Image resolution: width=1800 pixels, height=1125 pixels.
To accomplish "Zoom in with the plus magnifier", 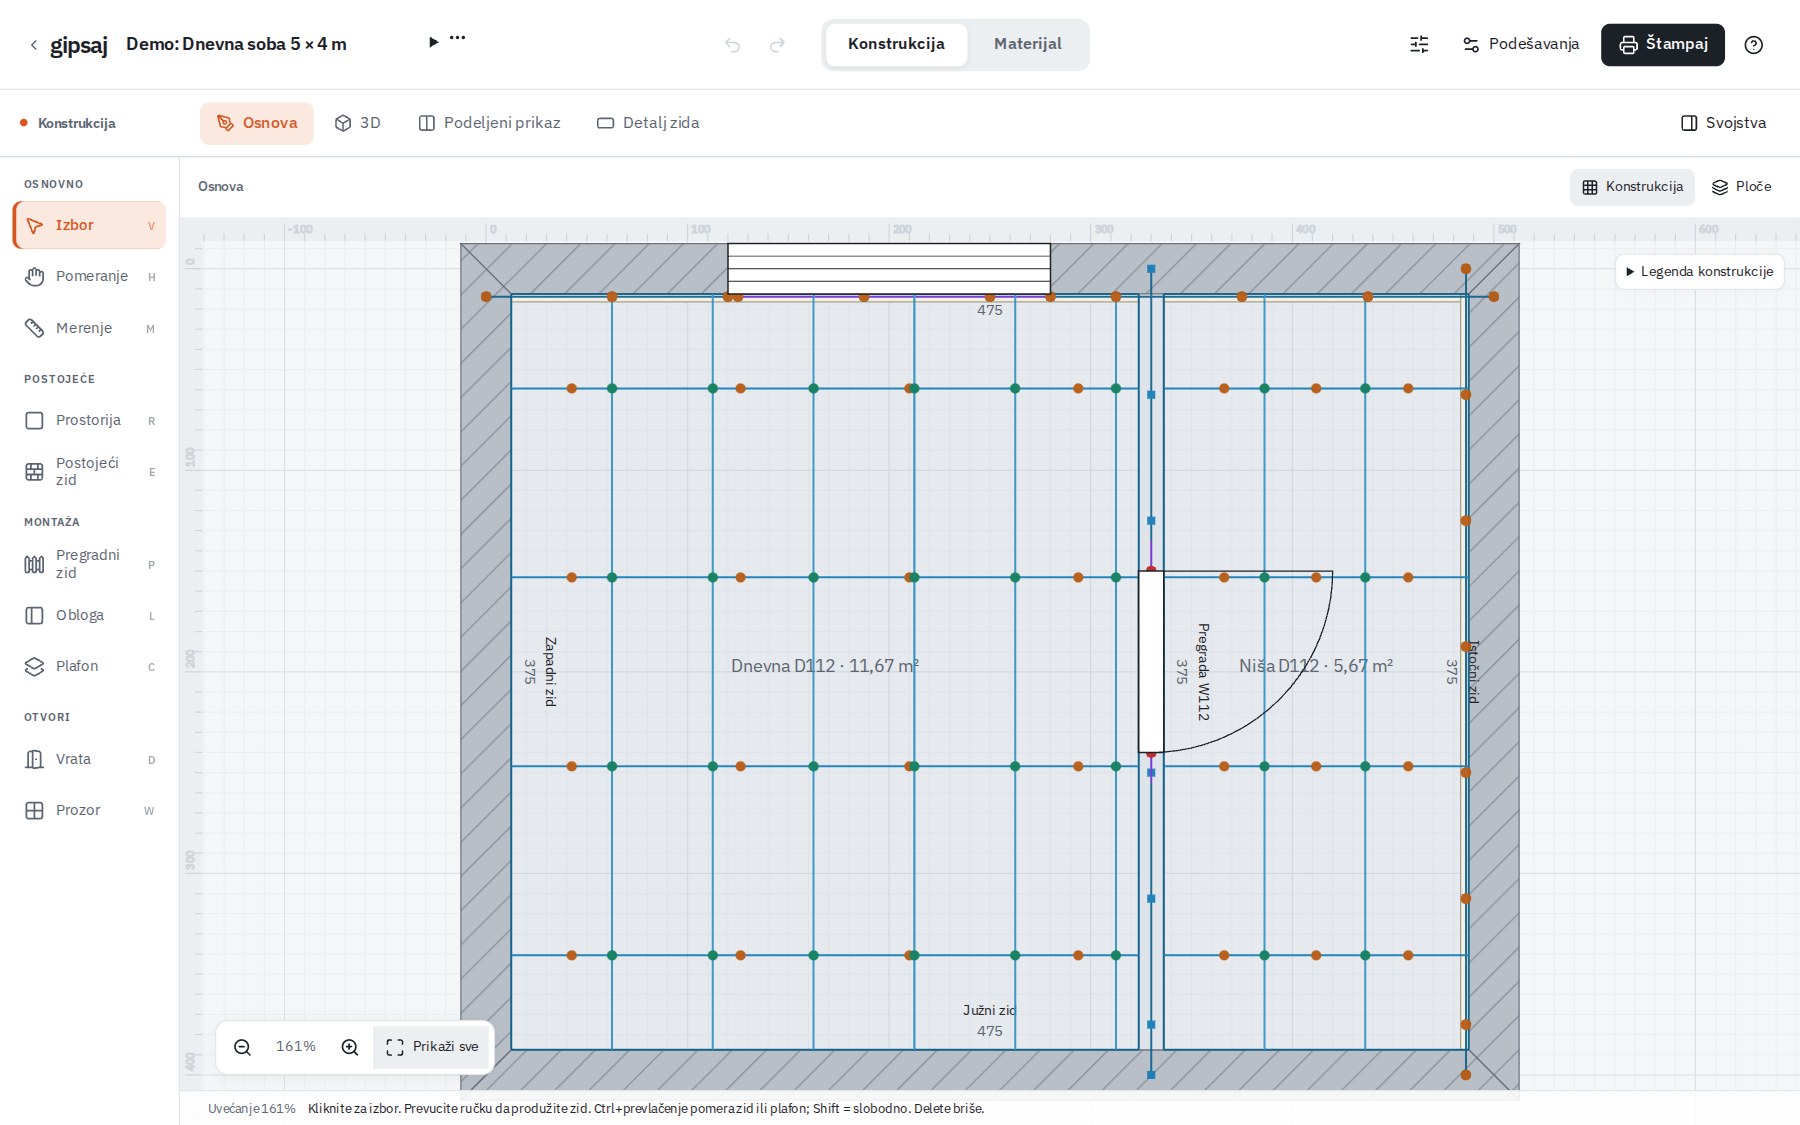I will [x=349, y=1047].
